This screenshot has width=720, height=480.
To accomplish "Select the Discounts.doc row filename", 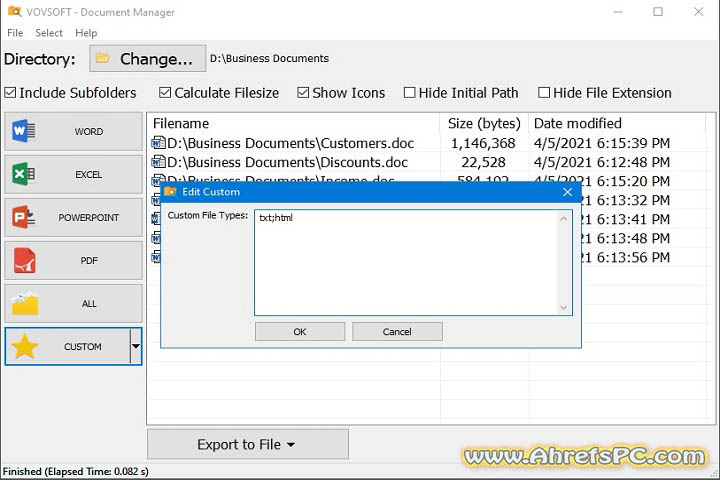I will pyautogui.click(x=287, y=162).
